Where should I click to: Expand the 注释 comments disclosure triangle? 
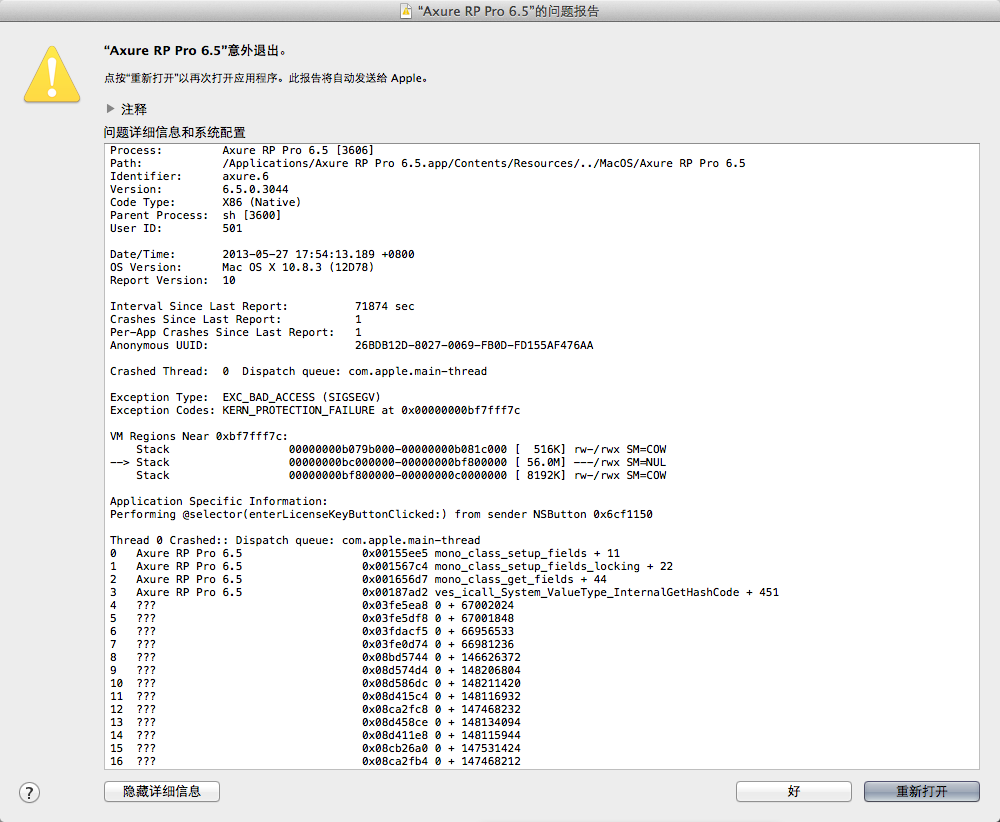110,109
